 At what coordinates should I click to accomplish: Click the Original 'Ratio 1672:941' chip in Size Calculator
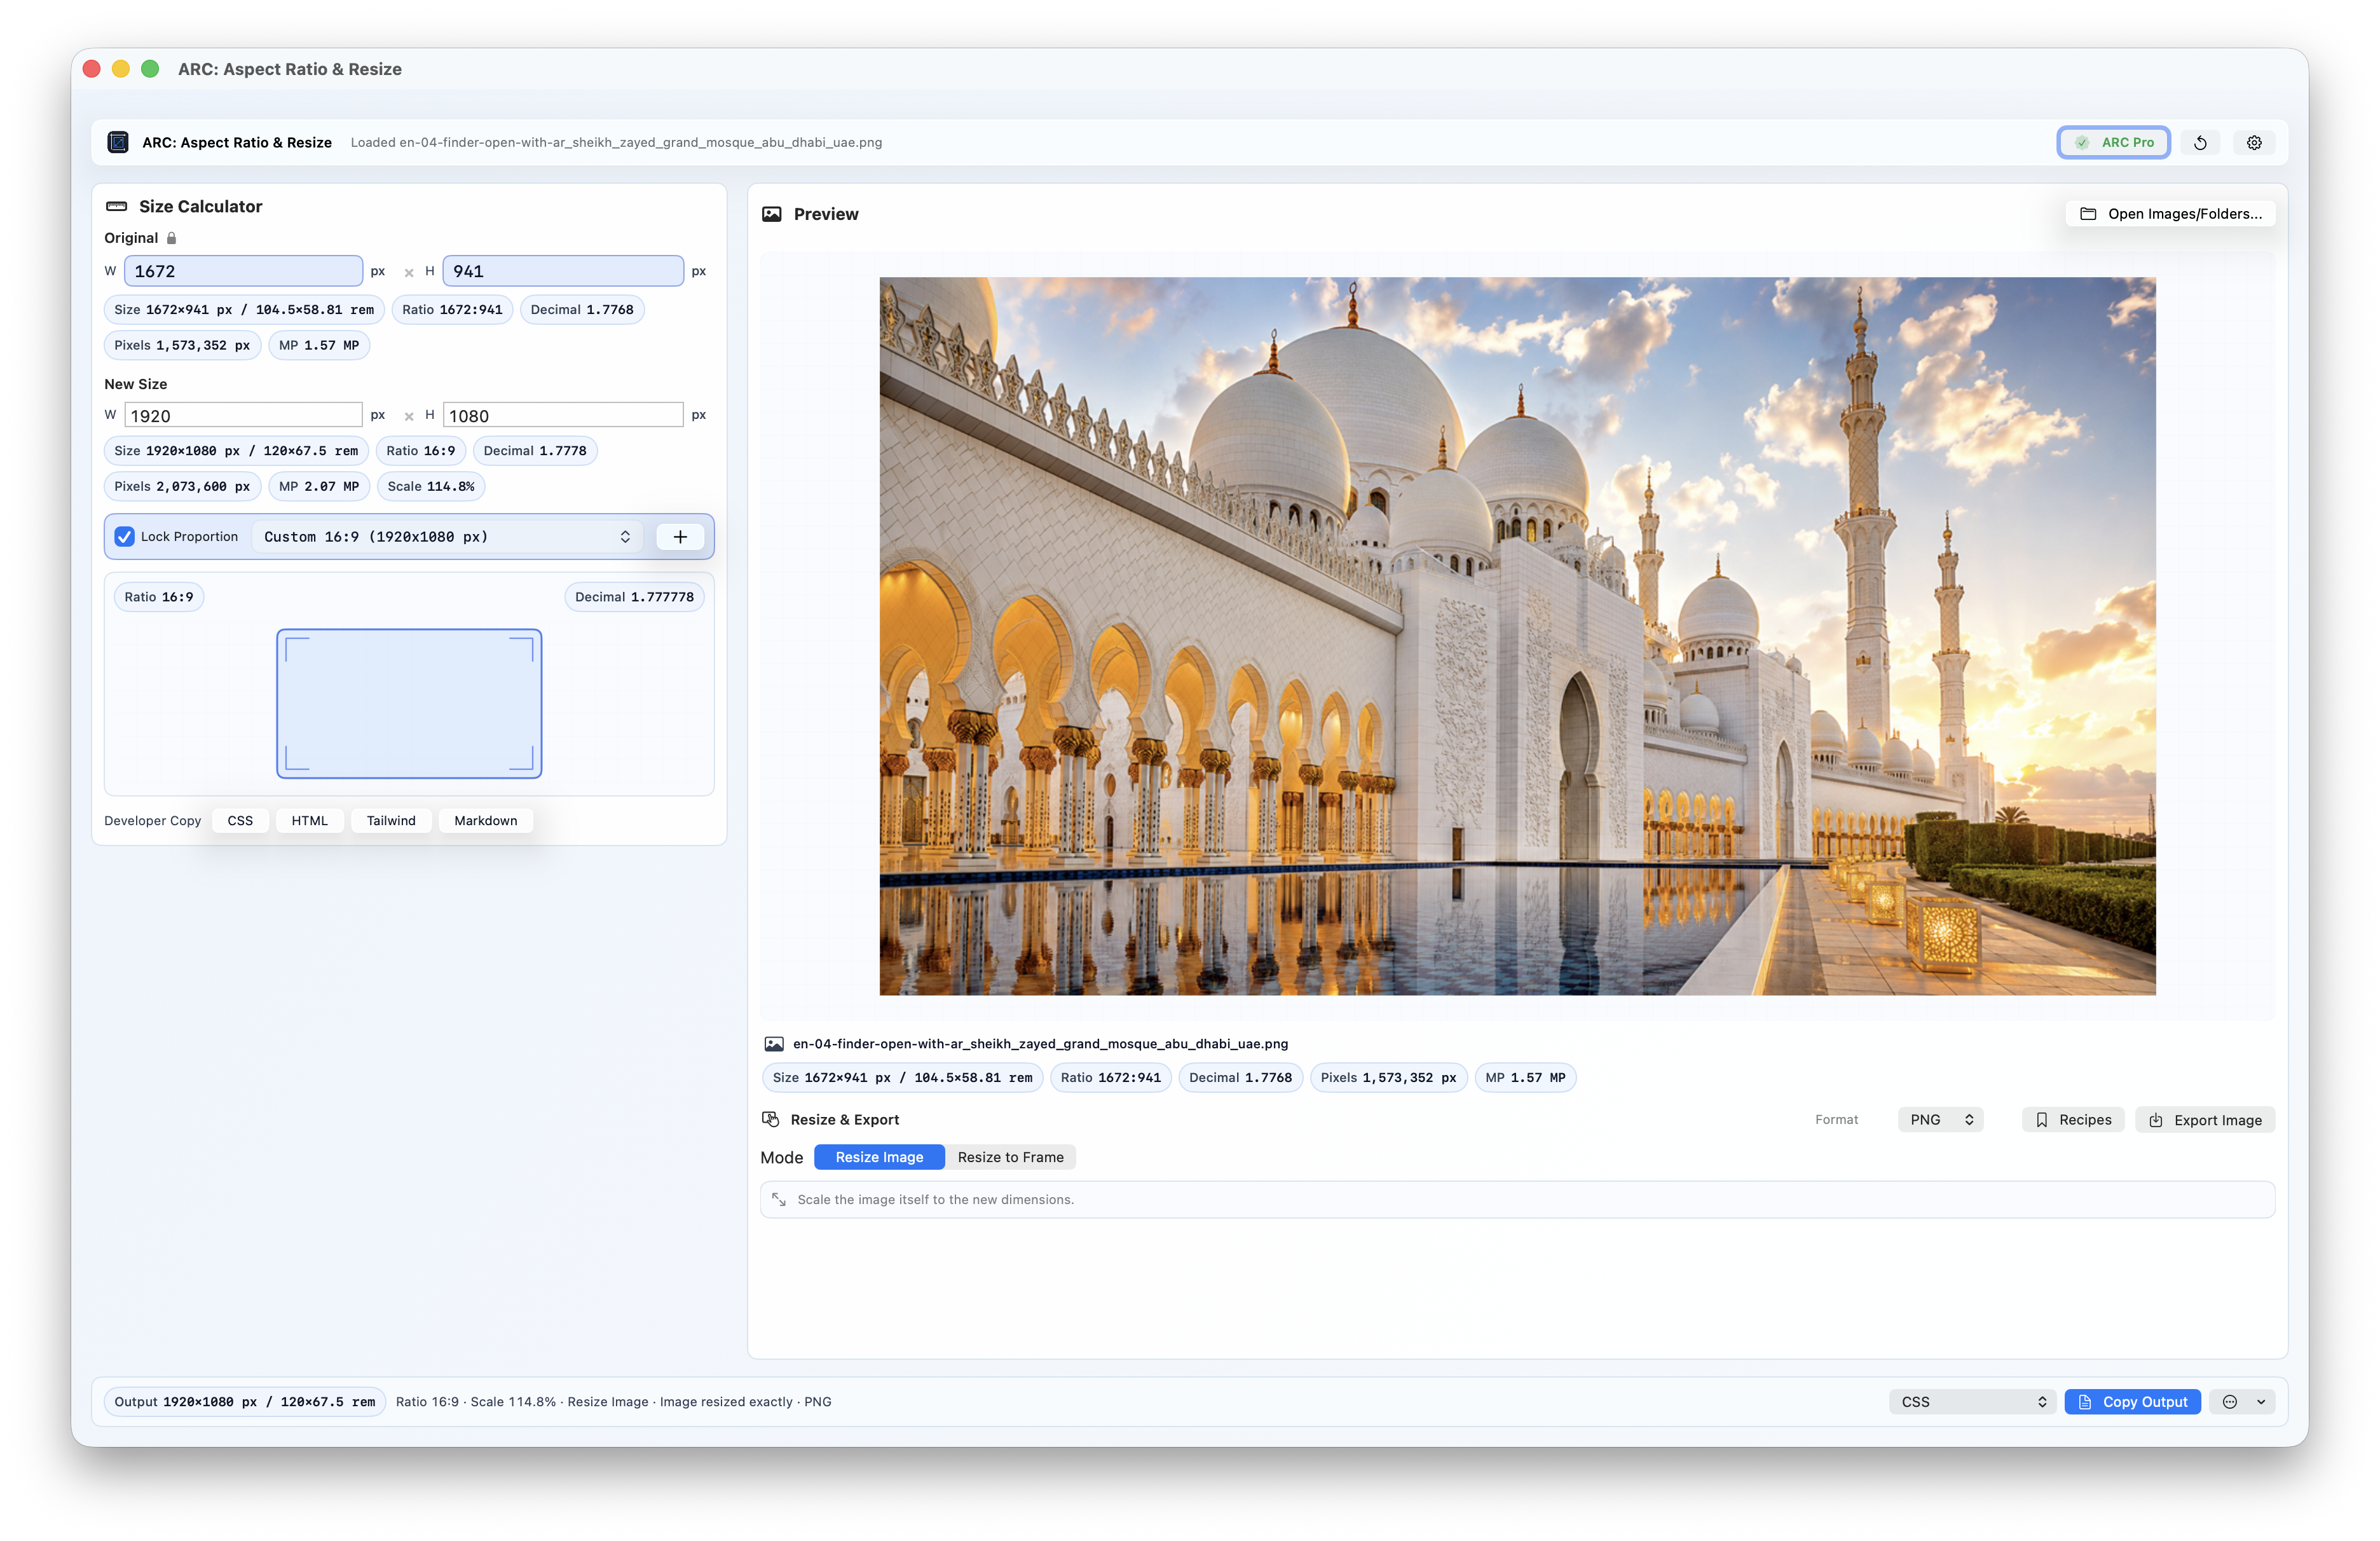(452, 310)
